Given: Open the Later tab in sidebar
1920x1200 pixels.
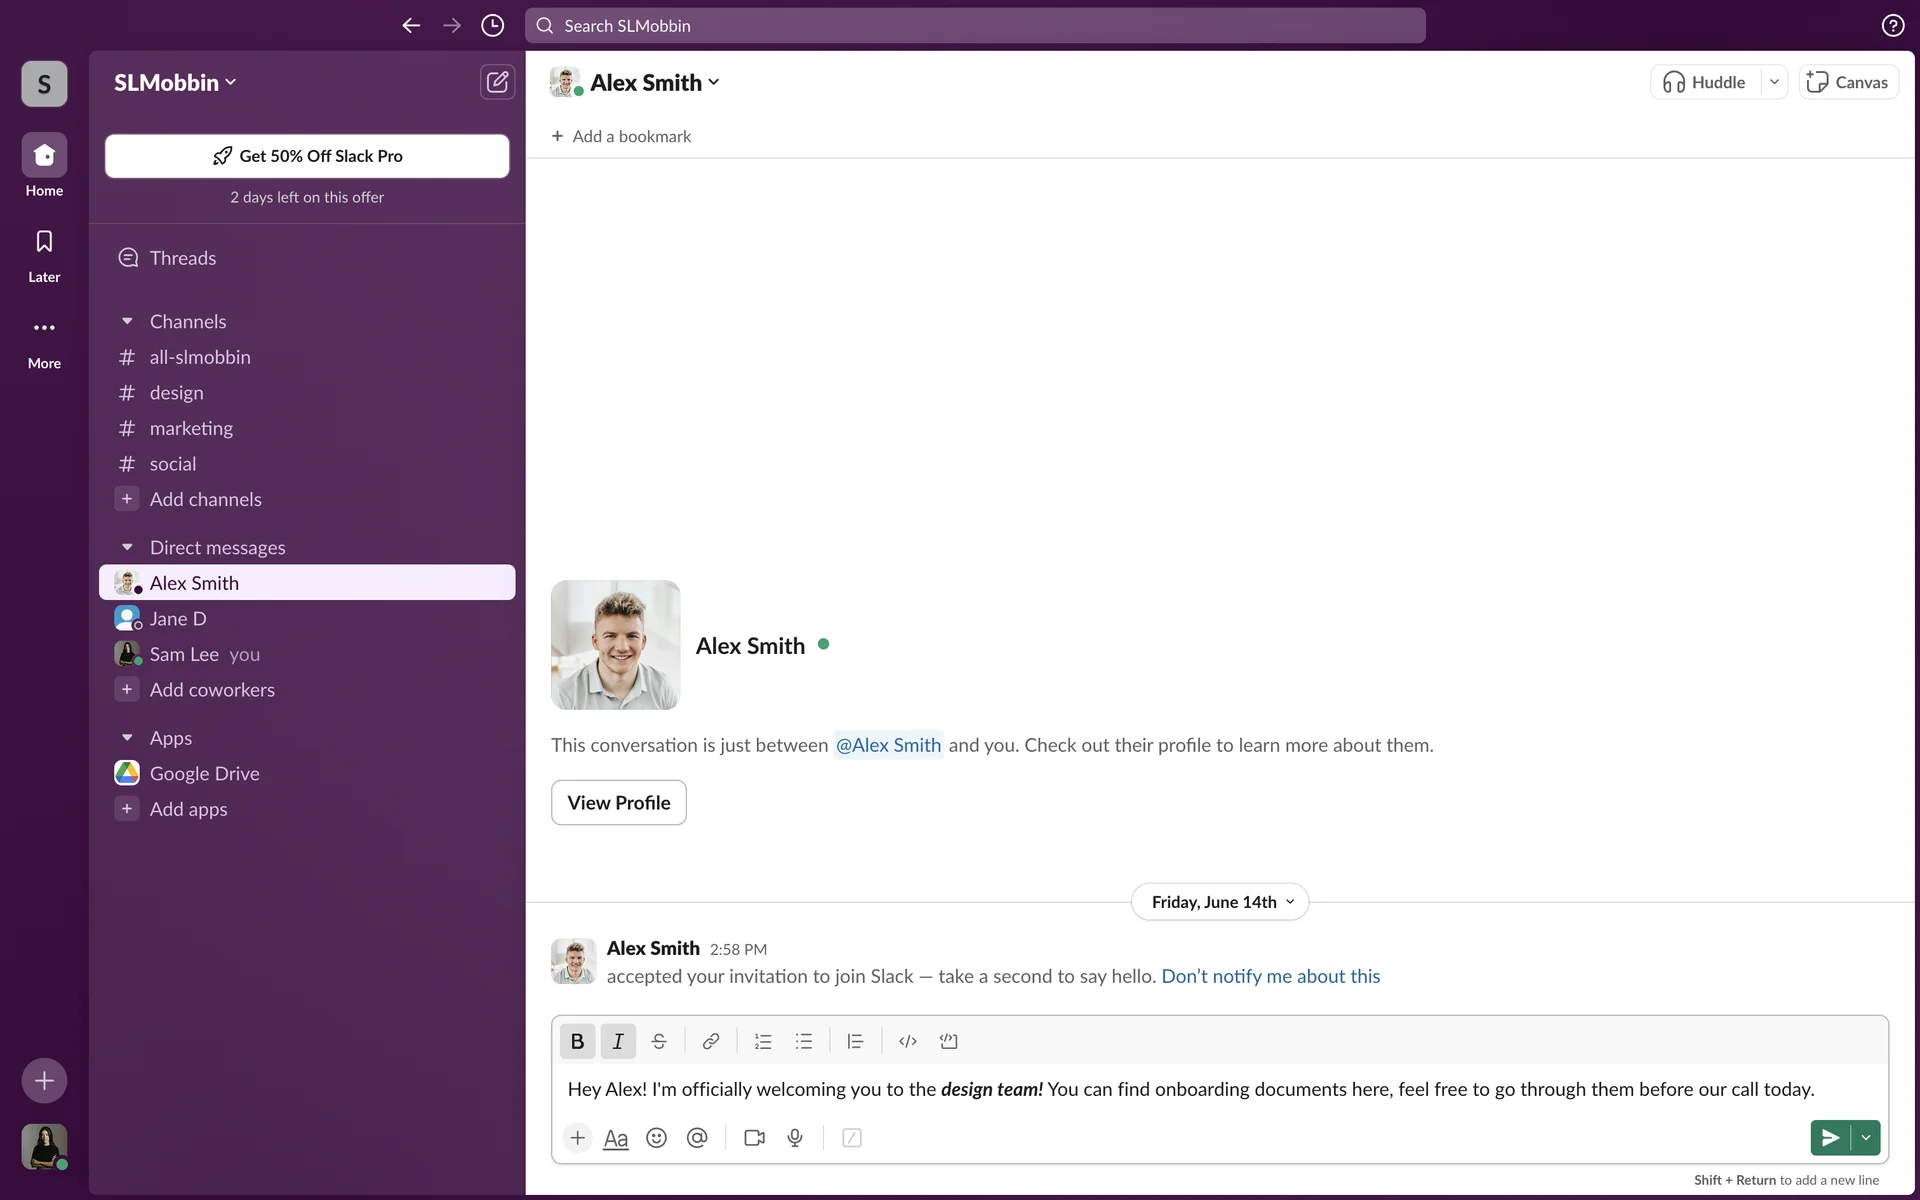Looking at the screenshot, I should click(44, 254).
